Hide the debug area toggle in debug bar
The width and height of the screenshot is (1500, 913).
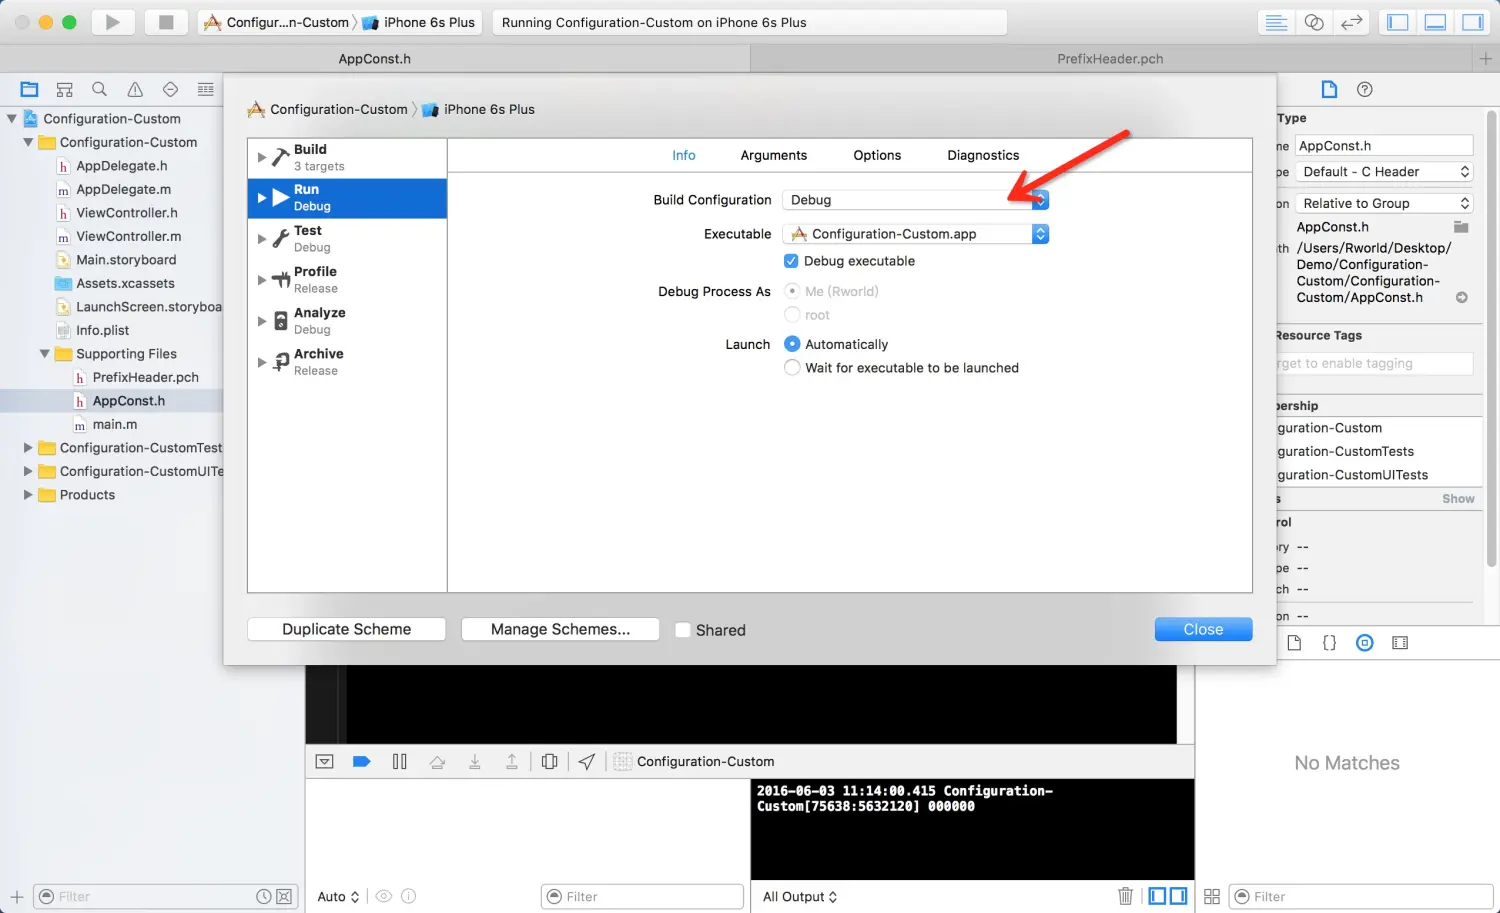(324, 761)
